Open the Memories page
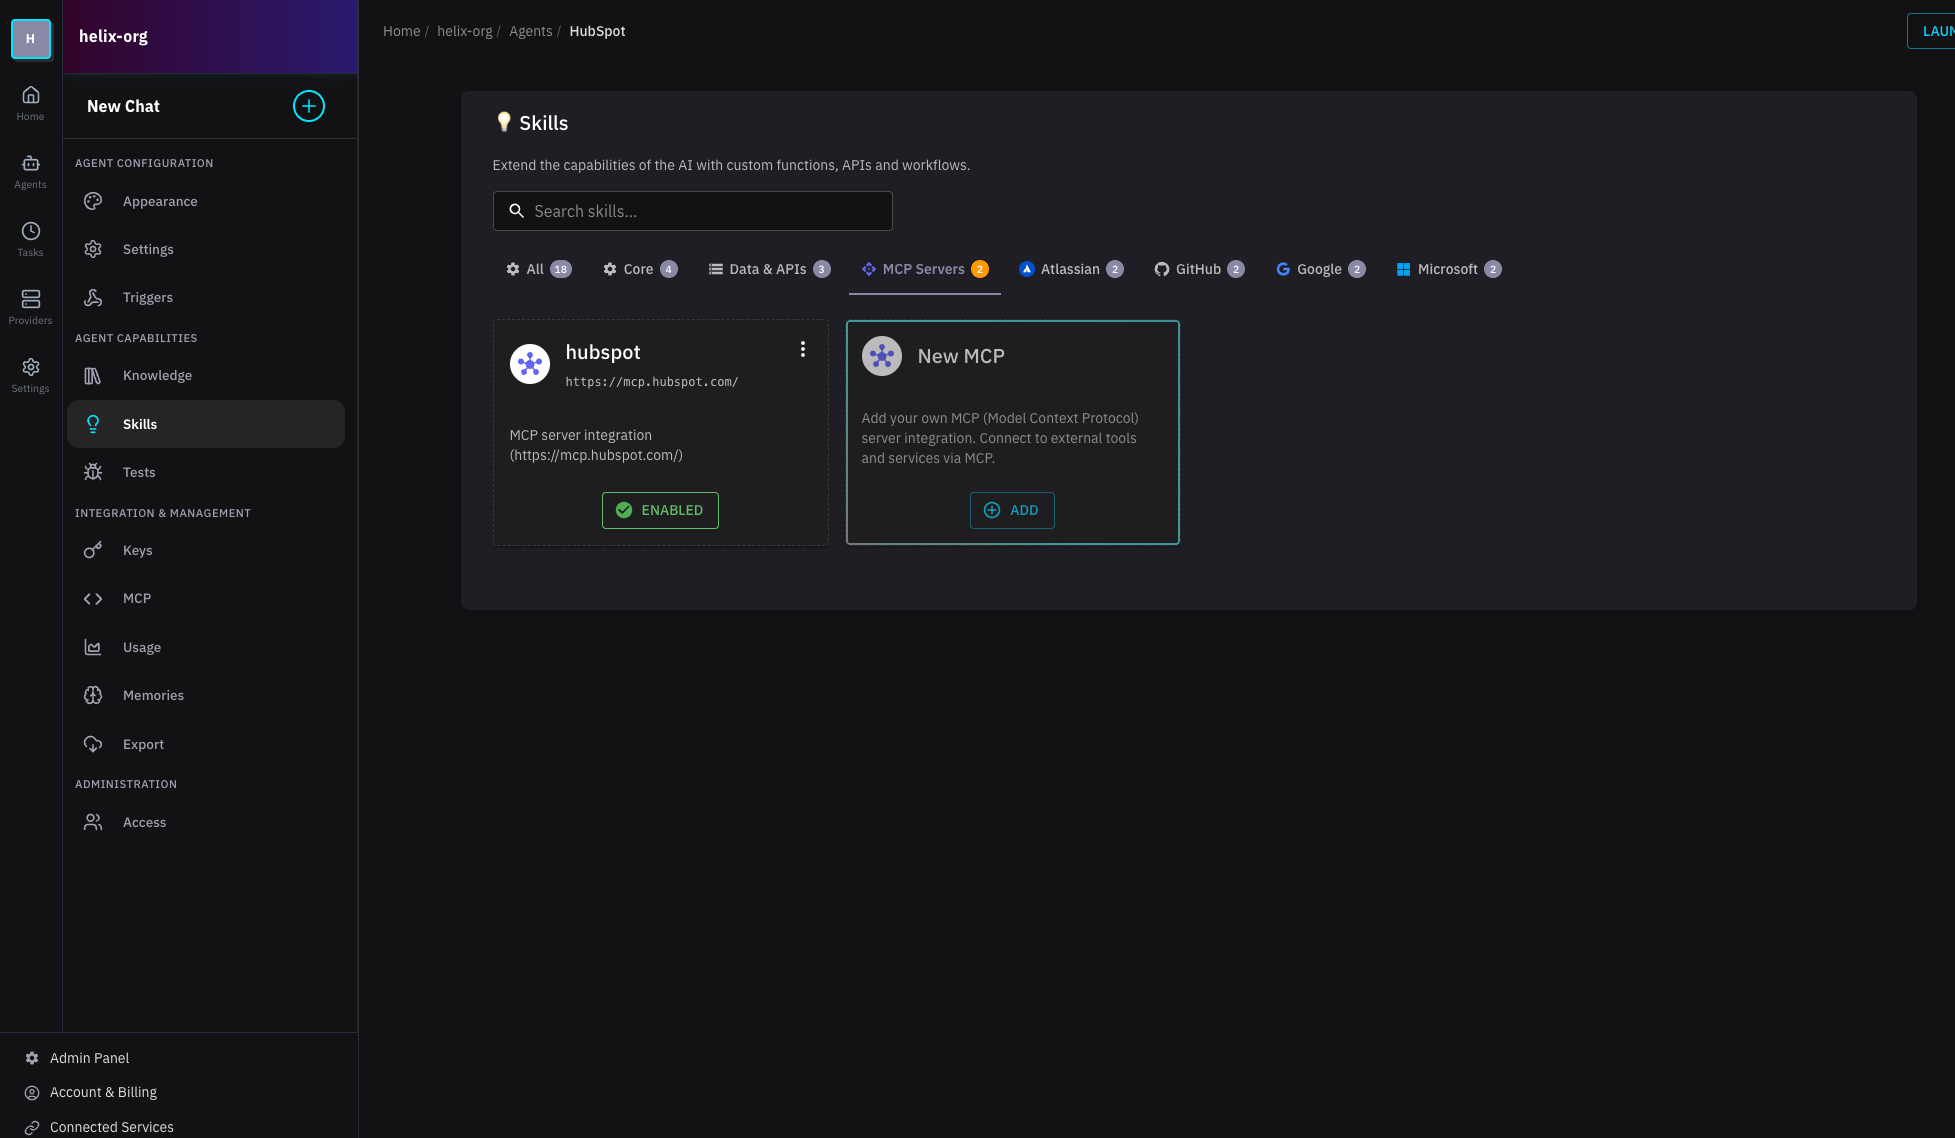The width and height of the screenshot is (1955, 1138). (x=153, y=696)
